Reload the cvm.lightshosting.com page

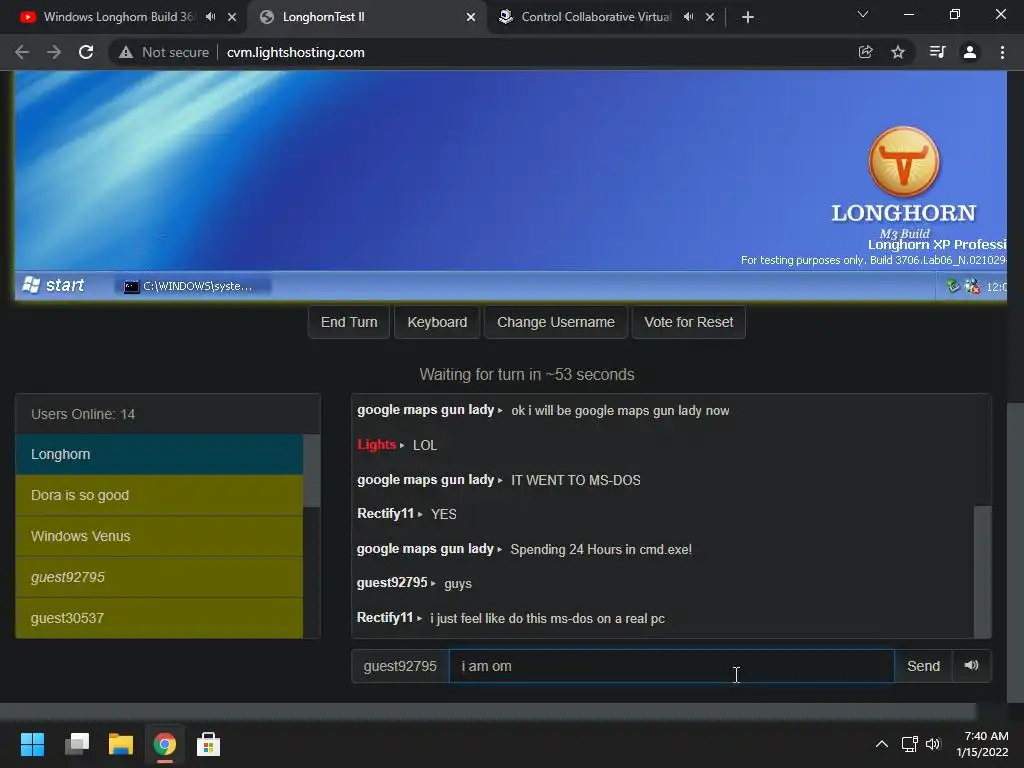[86, 52]
